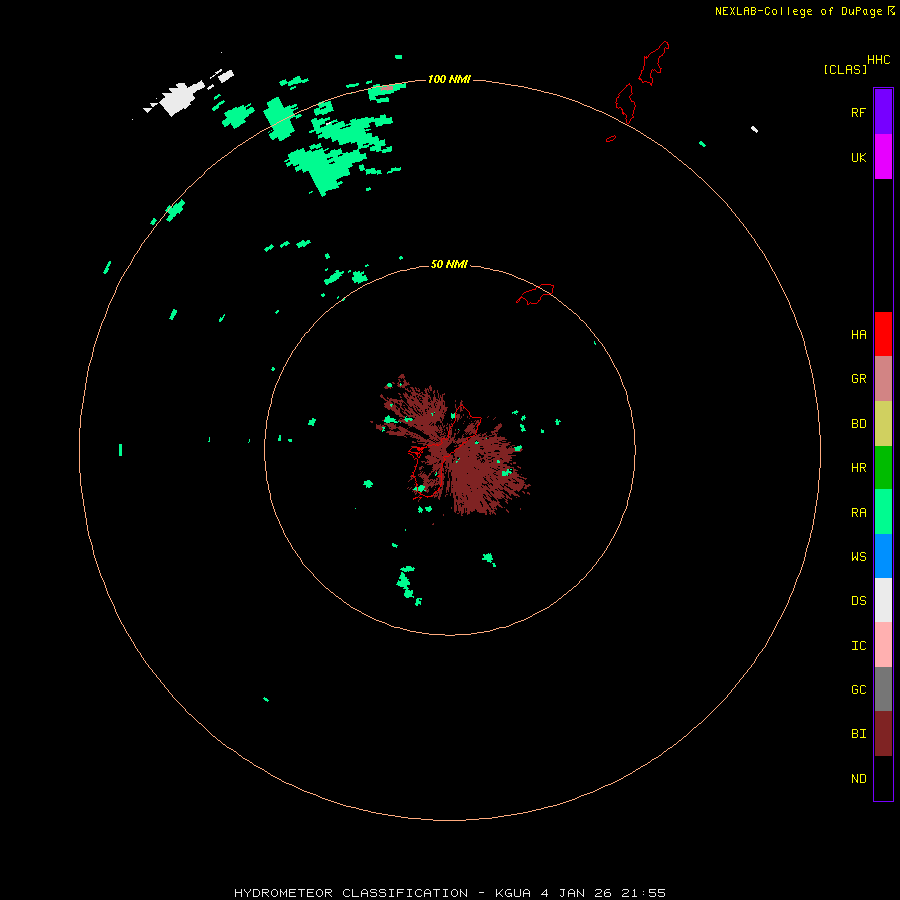Click the HA legend label
This screenshot has height=900, width=900.
tap(858, 334)
